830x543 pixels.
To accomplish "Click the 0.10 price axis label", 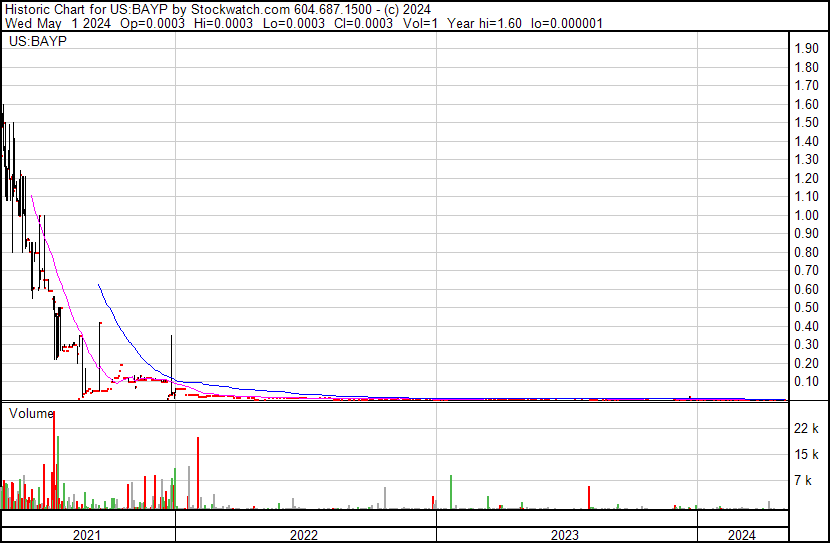I will [806, 382].
